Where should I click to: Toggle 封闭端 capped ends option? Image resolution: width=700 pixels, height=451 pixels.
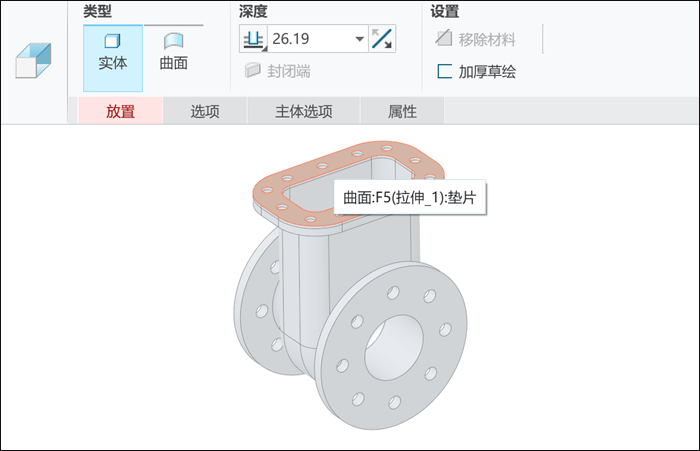click(x=278, y=71)
